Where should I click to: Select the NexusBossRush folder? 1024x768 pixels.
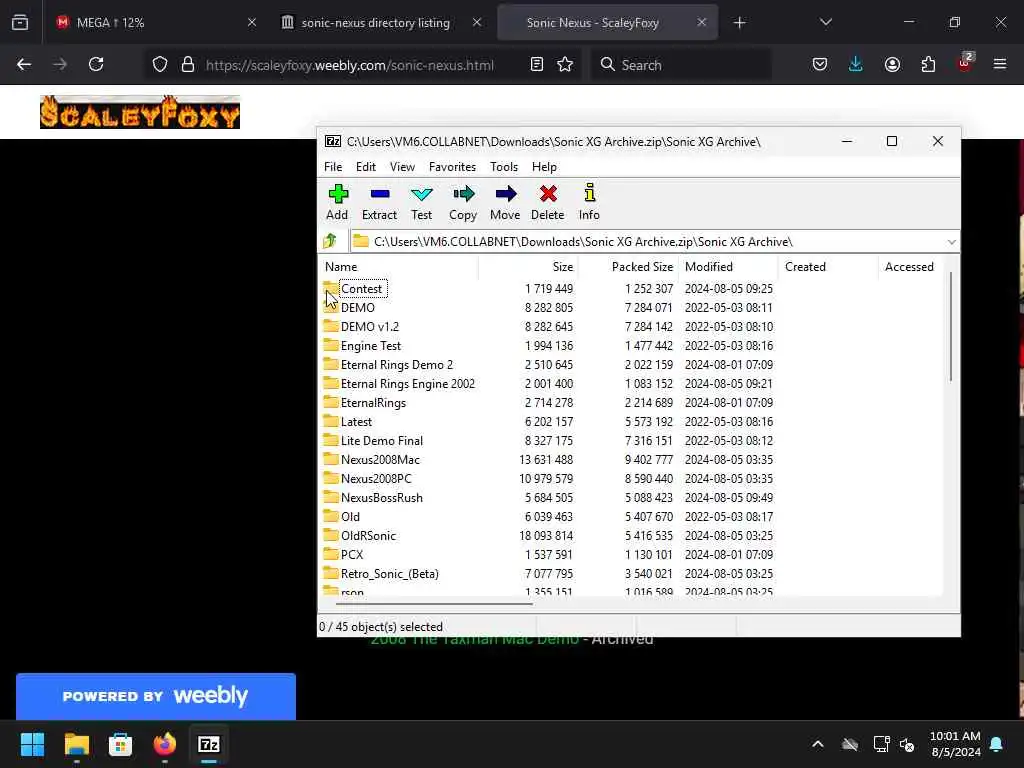[373, 498]
